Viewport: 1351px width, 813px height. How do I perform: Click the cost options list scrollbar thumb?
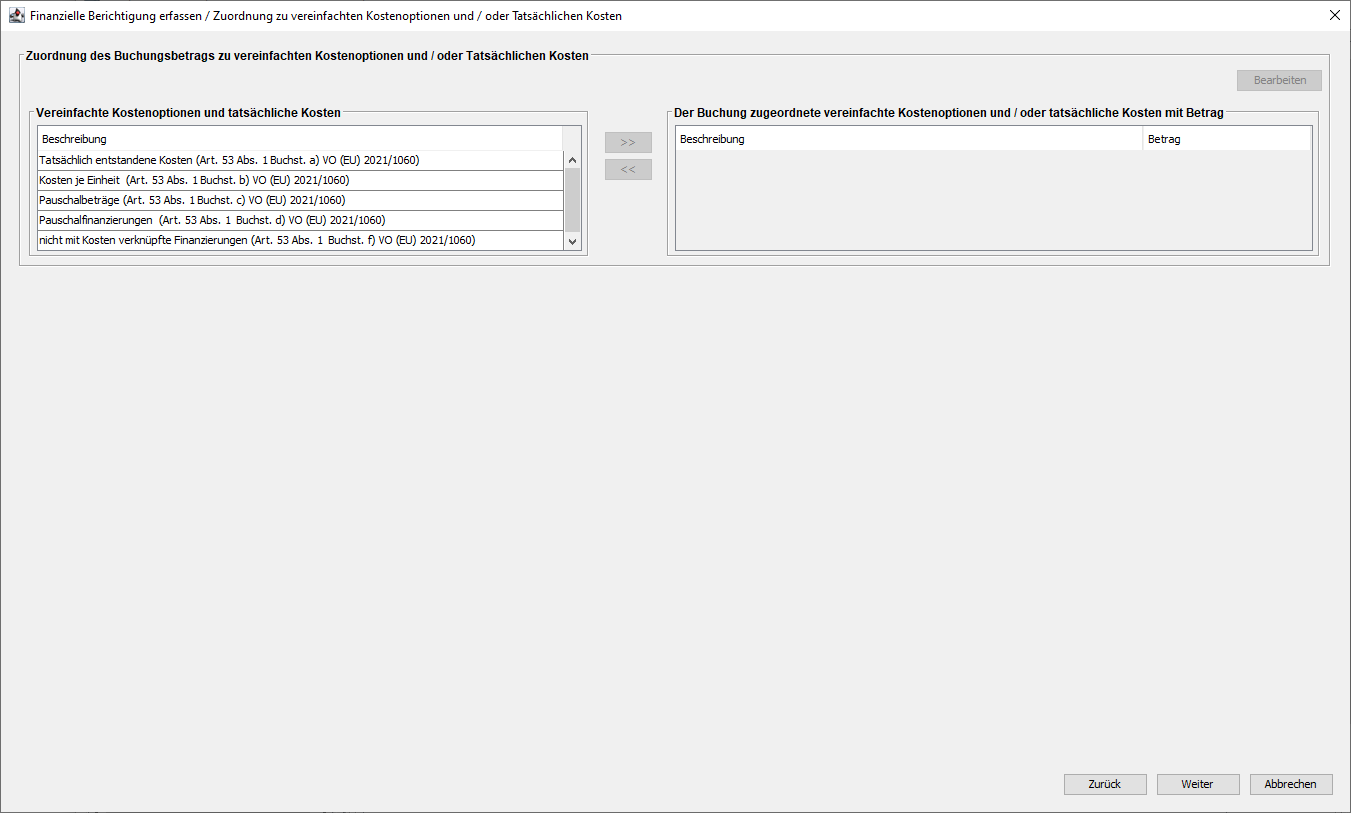[573, 198]
